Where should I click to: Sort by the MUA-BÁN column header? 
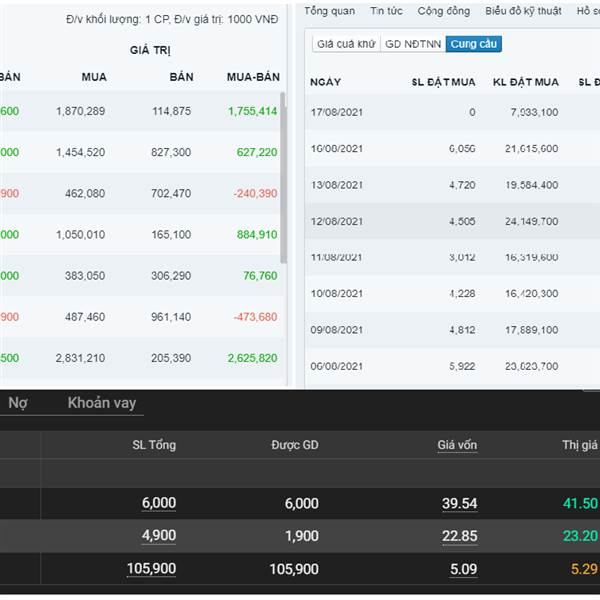click(x=252, y=77)
